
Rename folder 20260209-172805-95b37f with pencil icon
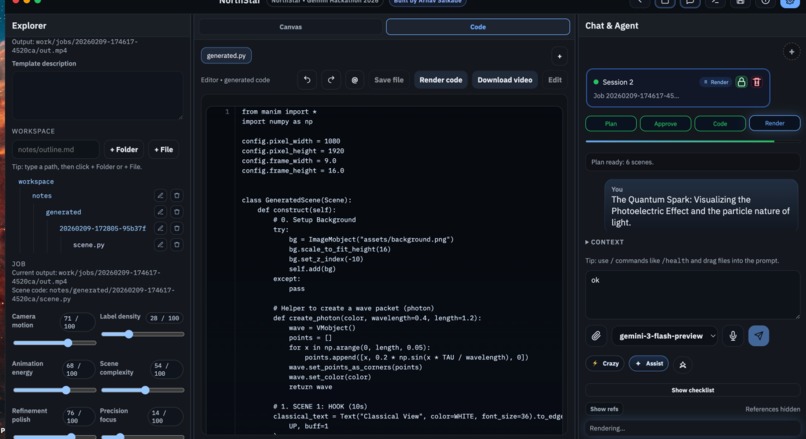pos(160,228)
